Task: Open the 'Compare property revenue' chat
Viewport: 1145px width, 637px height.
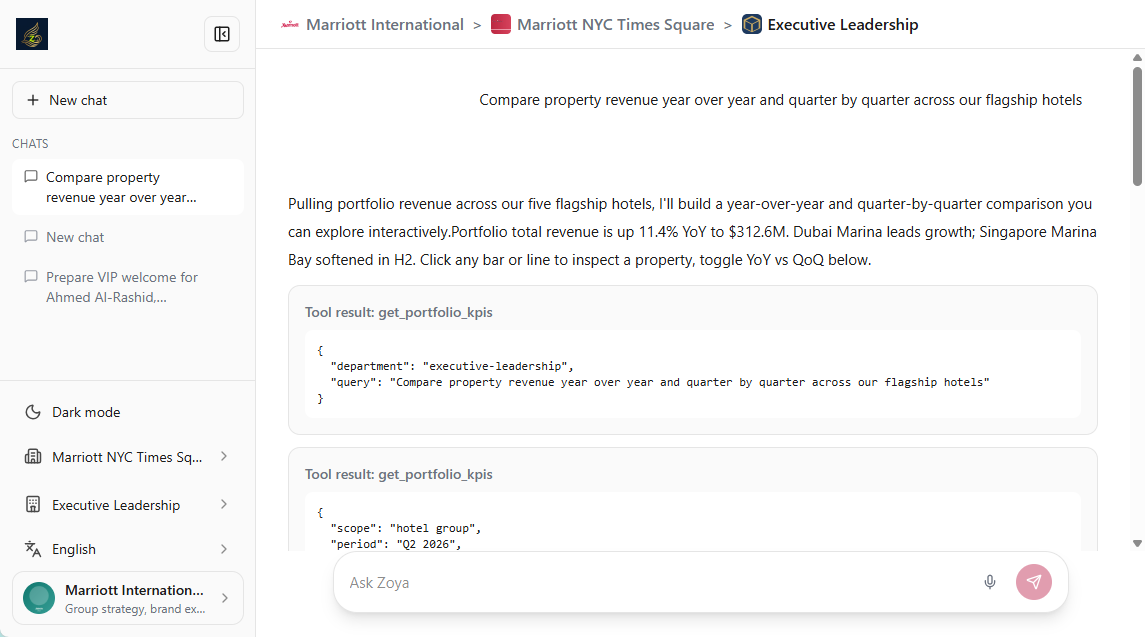Action: [128, 187]
